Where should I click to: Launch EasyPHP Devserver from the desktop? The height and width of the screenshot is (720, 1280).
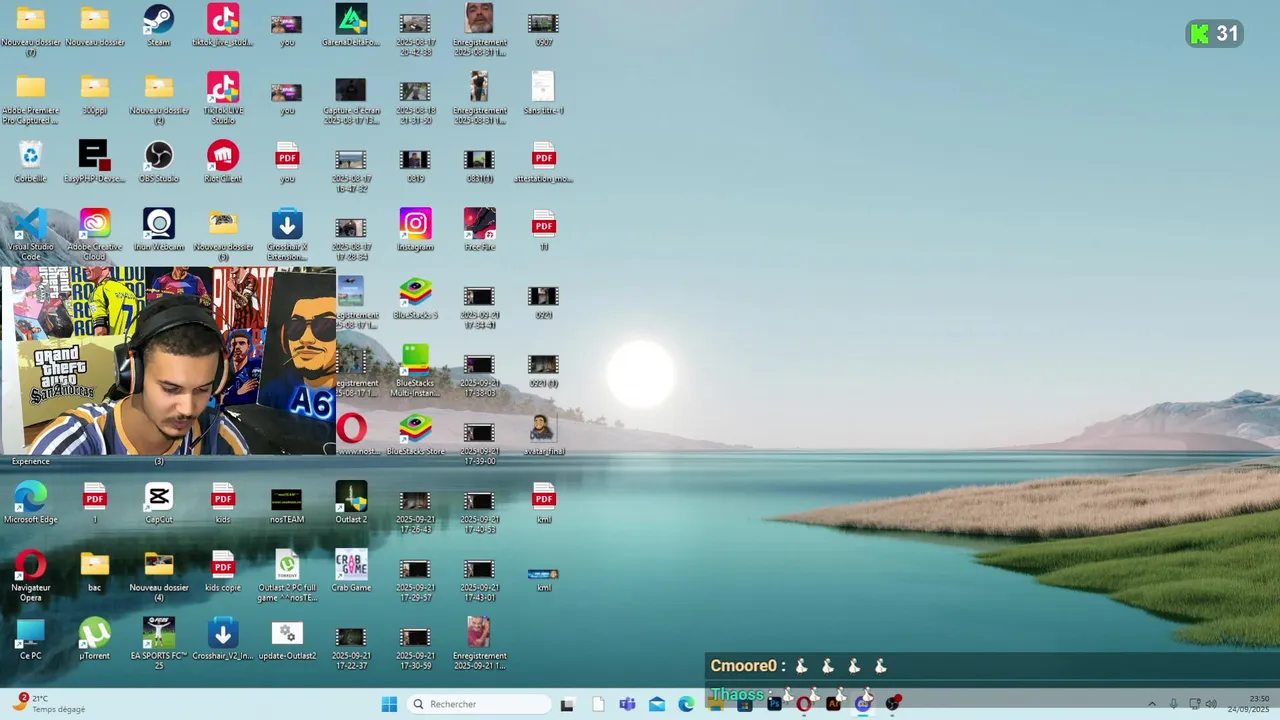pyautogui.click(x=94, y=161)
